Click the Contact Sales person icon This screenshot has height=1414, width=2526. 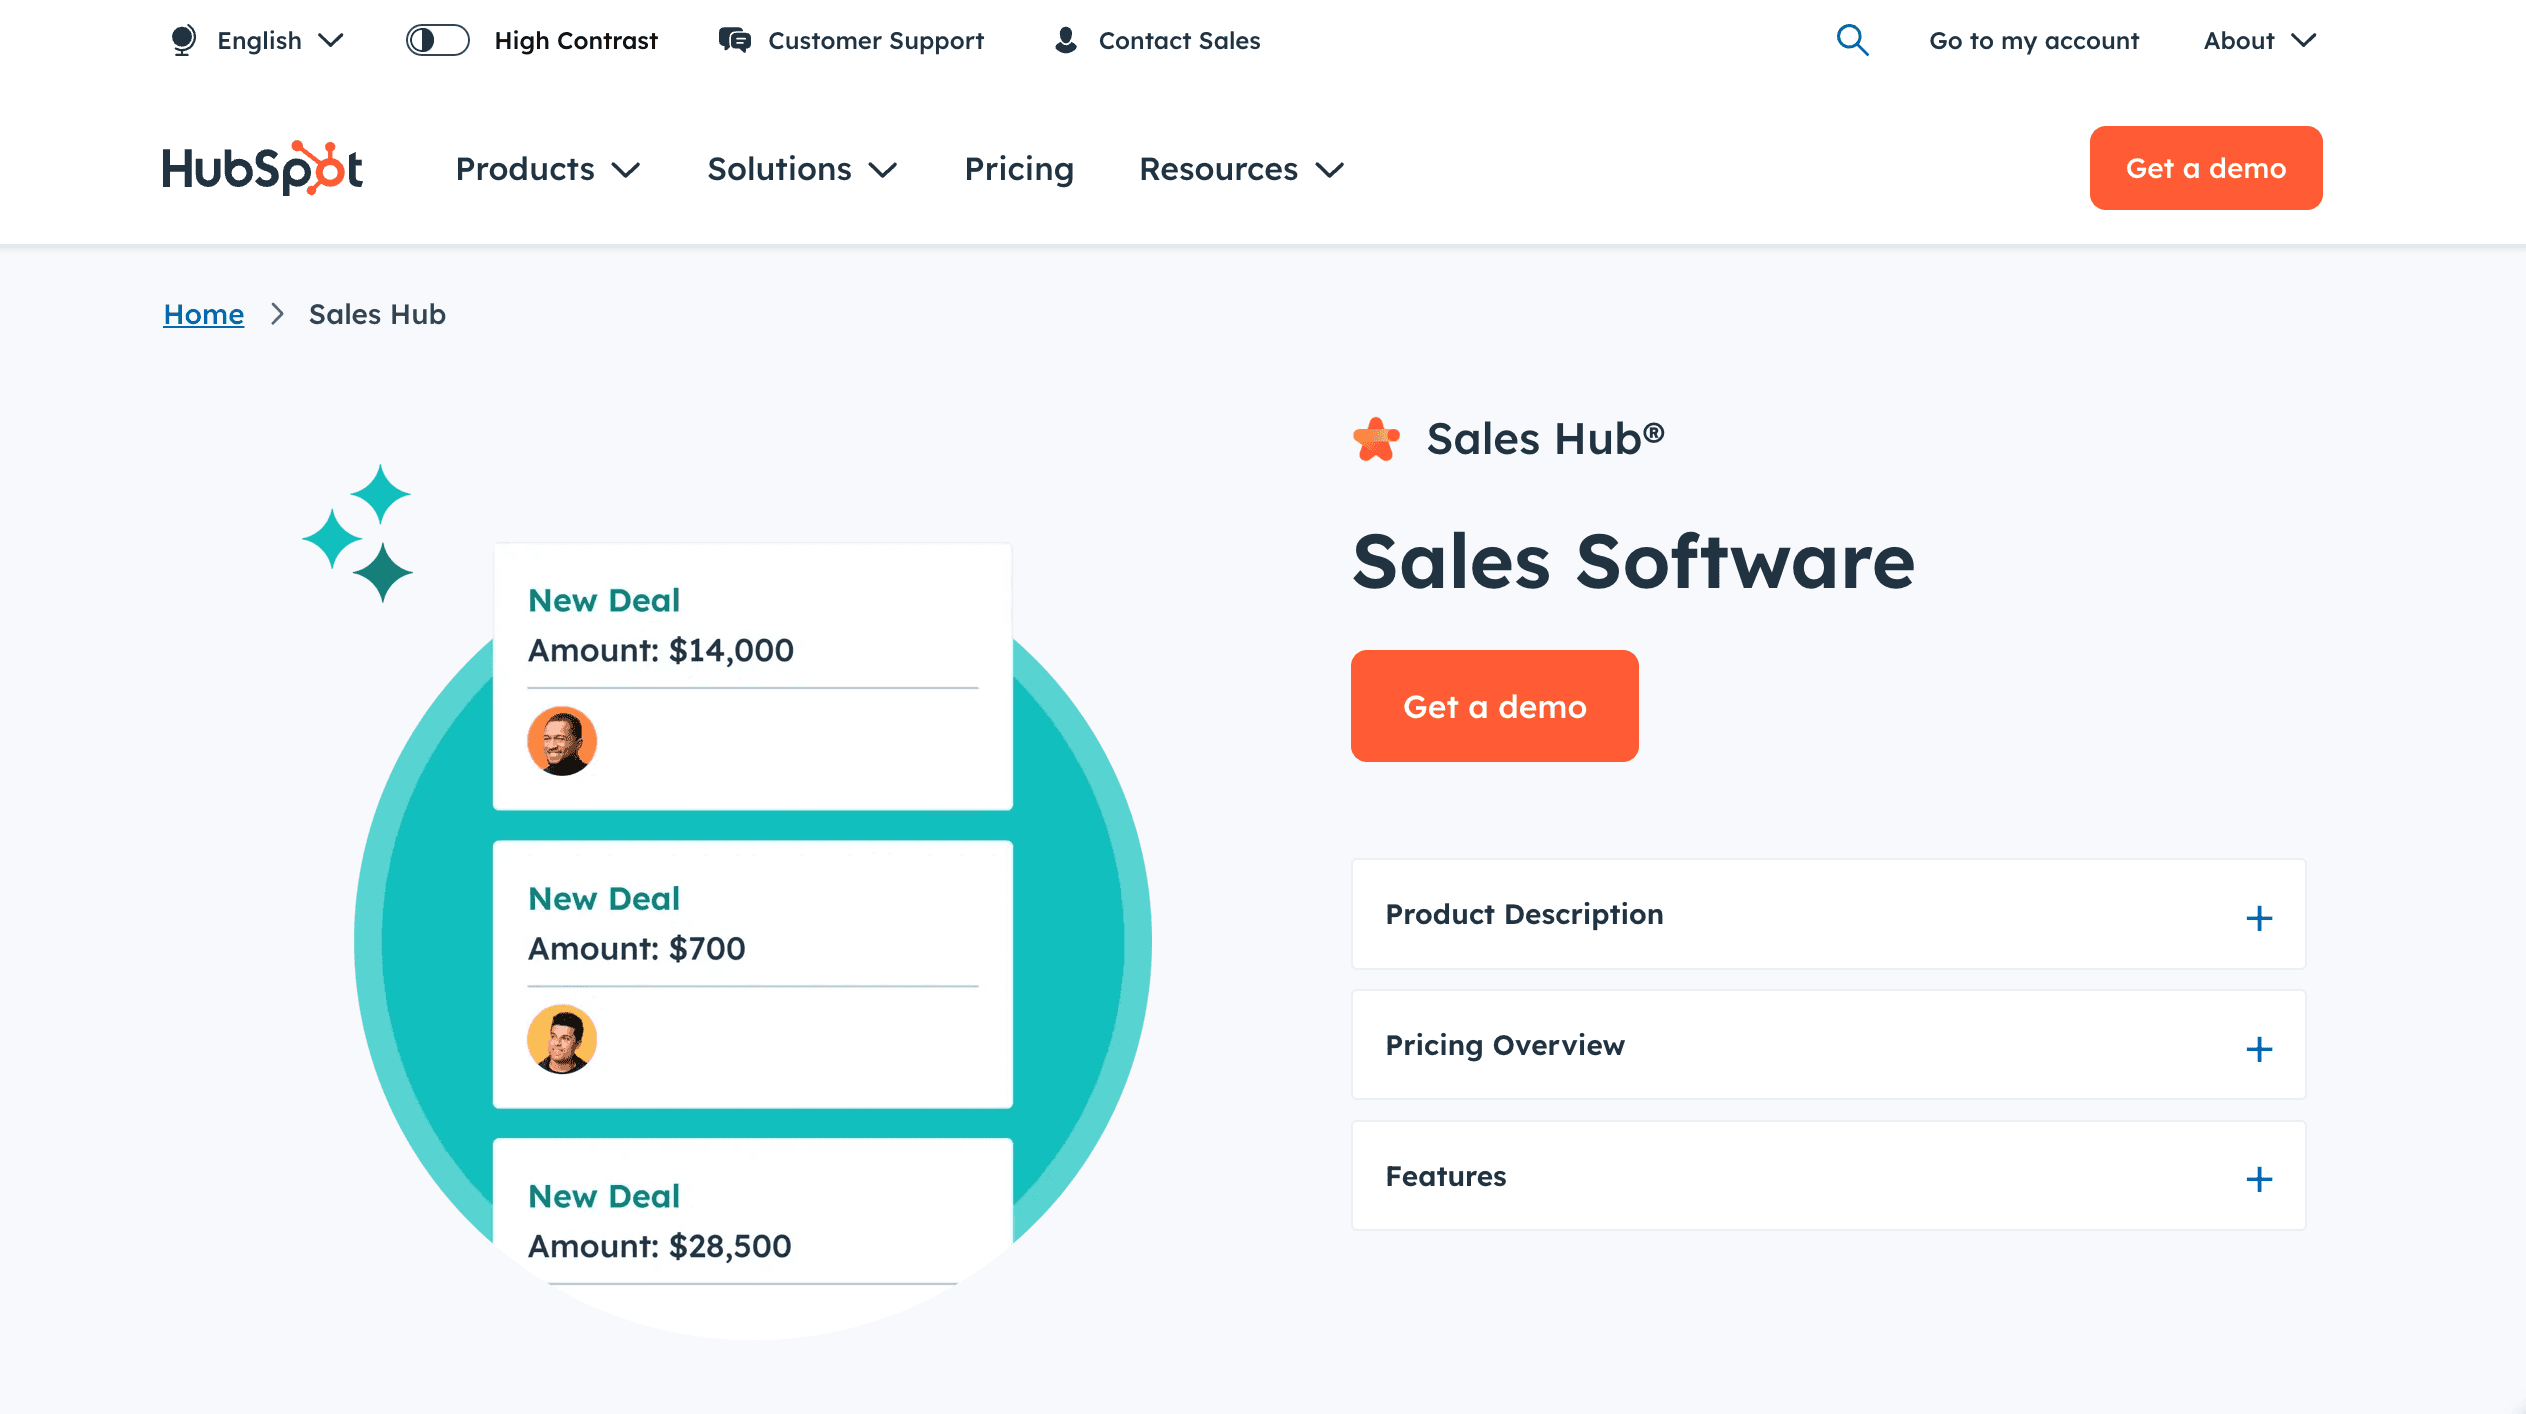1065,40
